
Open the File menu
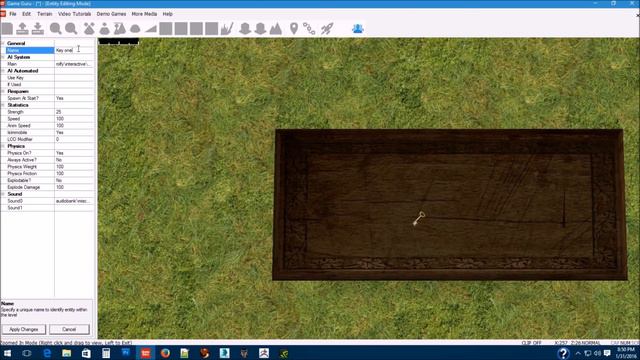click(x=13, y=14)
